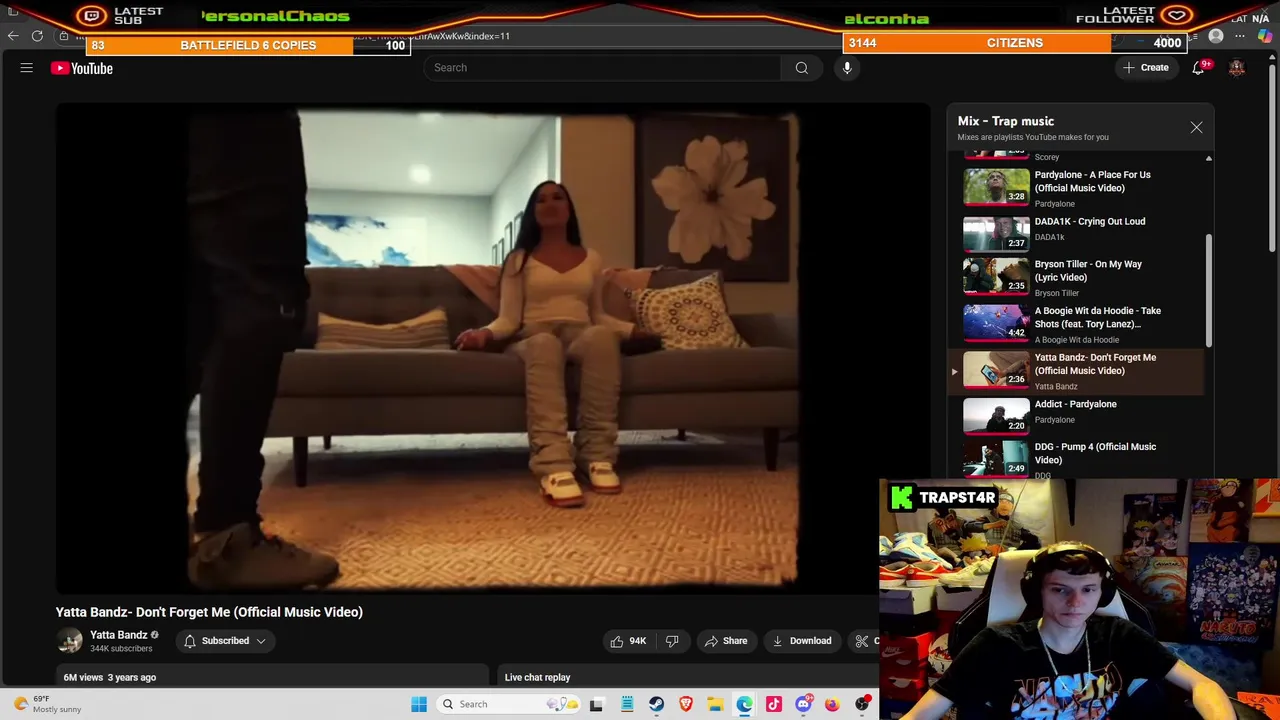Image resolution: width=1280 pixels, height=720 pixels.
Task: Open the Notepad app in taskbar
Action: [x=627, y=704]
